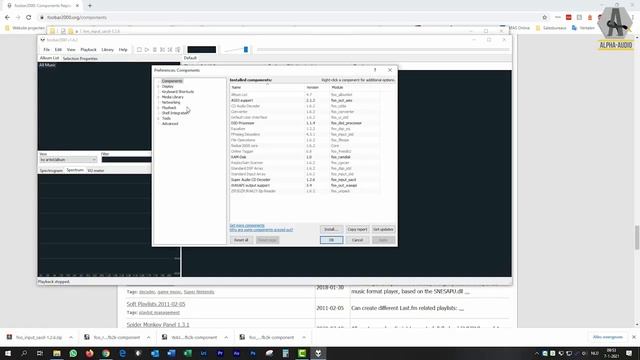Open the View 'by artist/album' dropdown
Screen dimensions: 640x360
click(68, 160)
